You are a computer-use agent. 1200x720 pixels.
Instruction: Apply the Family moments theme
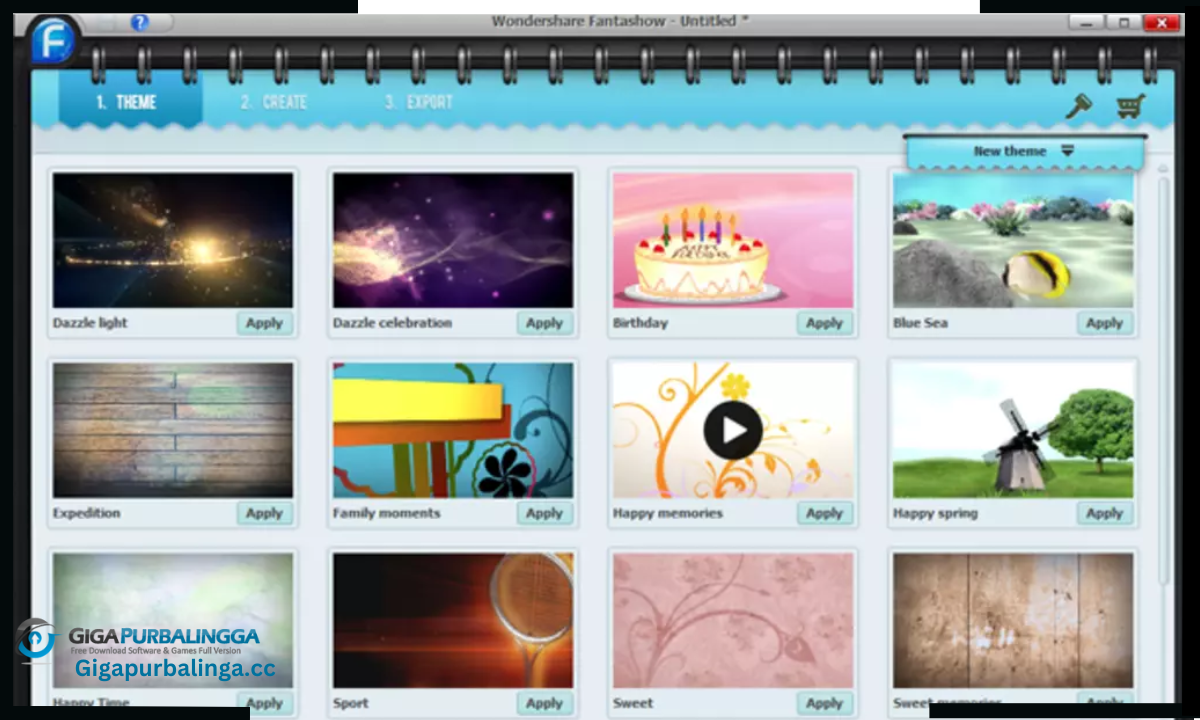pos(545,513)
